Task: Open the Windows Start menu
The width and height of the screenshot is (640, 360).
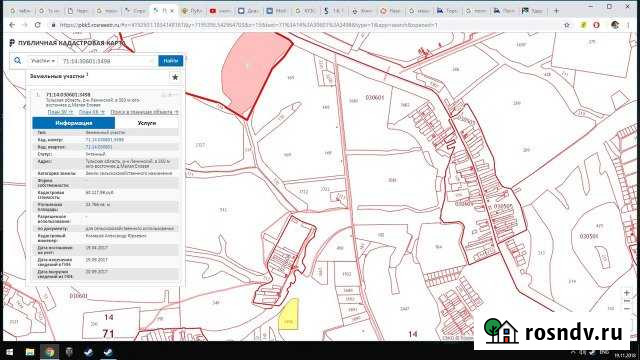Action: click(9, 351)
